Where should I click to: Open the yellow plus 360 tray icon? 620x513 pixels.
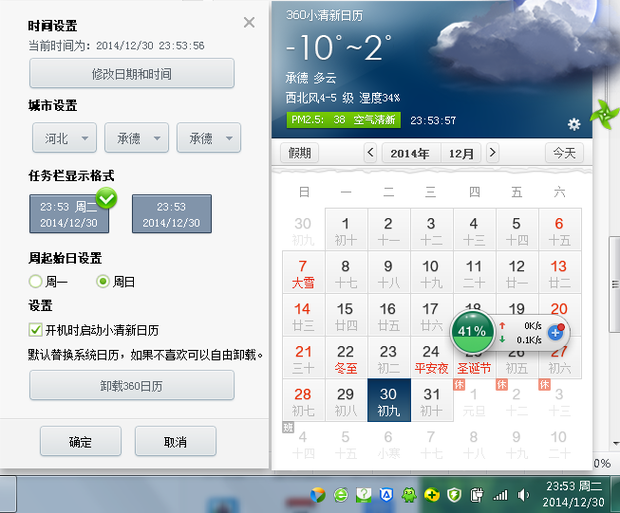[x=432, y=494]
